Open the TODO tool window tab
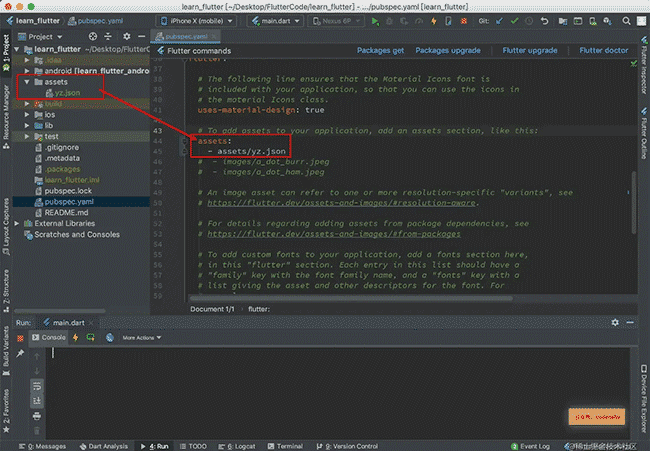Image resolution: width=650 pixels, height=451 pixels. (x=193, y=446)
